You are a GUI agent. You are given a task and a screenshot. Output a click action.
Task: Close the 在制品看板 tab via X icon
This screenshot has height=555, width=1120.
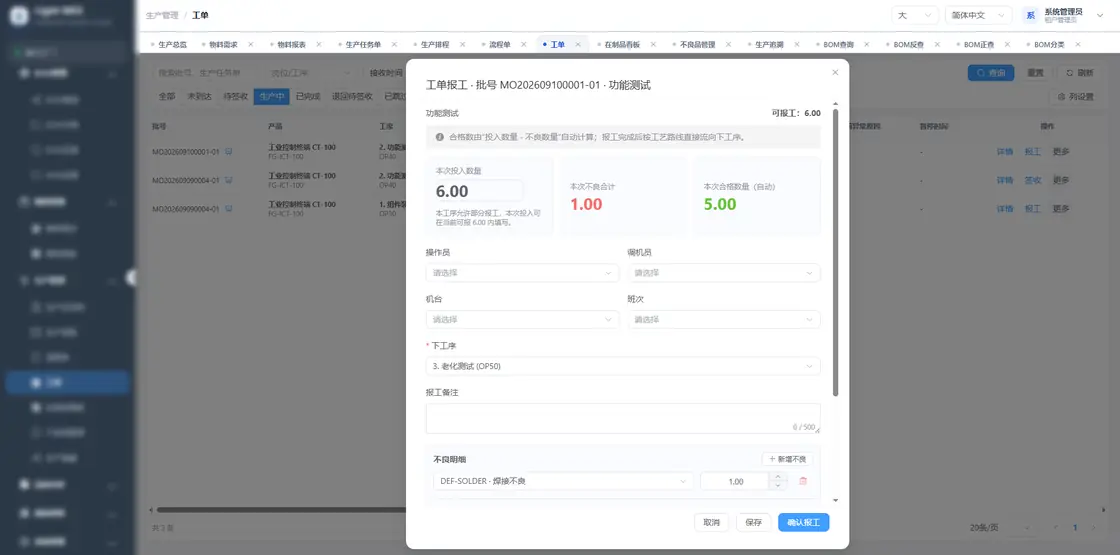[654, 44]
